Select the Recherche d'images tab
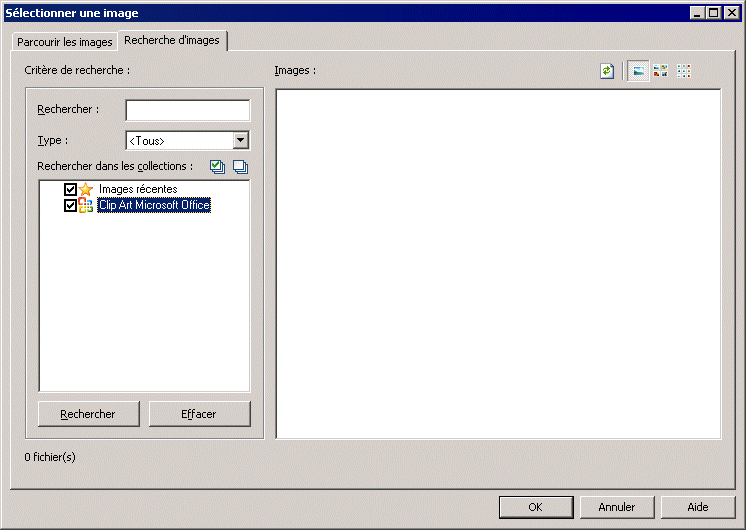 172,40
